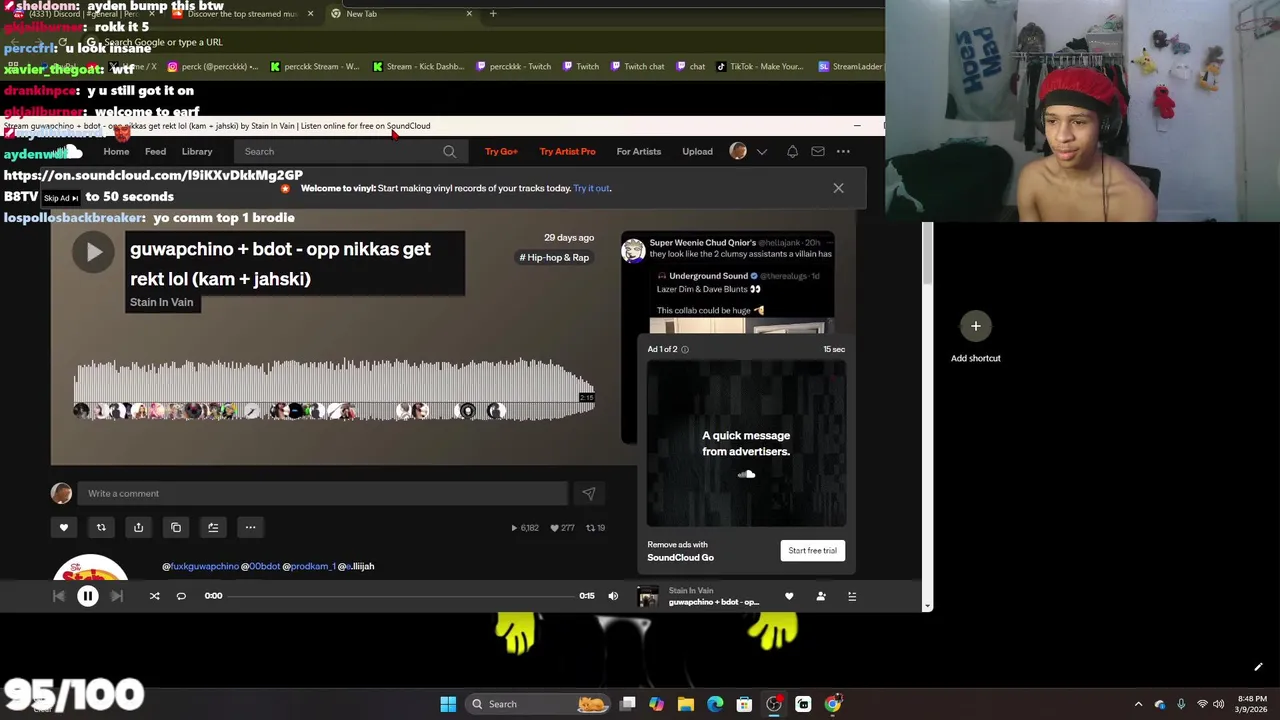Image resolution: width=1280 pixels, height=720 pixels.
Task: Open the messages envelope
Action: pos(817,152)
